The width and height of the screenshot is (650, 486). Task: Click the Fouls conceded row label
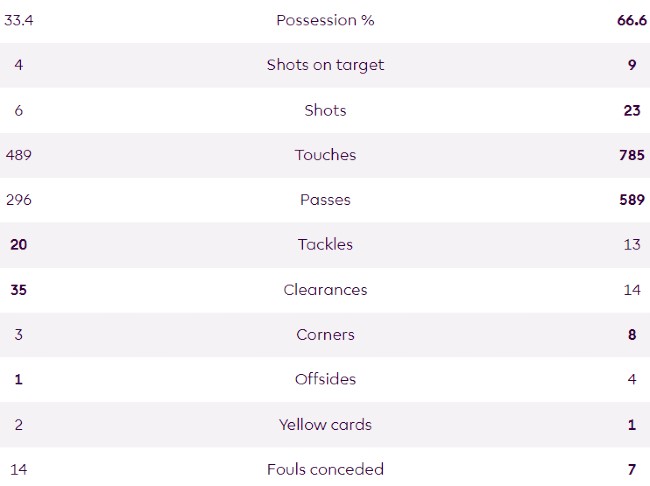click(x=325, y=470)
